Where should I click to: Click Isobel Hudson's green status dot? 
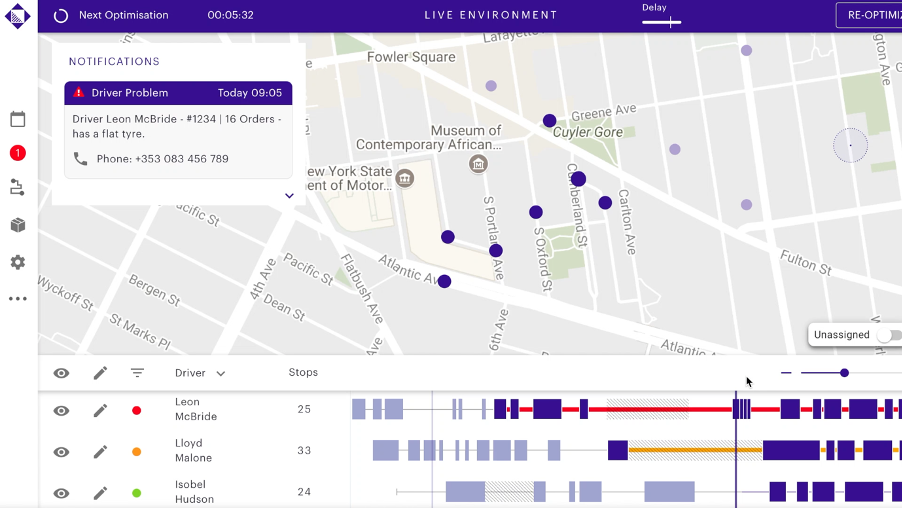pos(136,493)
